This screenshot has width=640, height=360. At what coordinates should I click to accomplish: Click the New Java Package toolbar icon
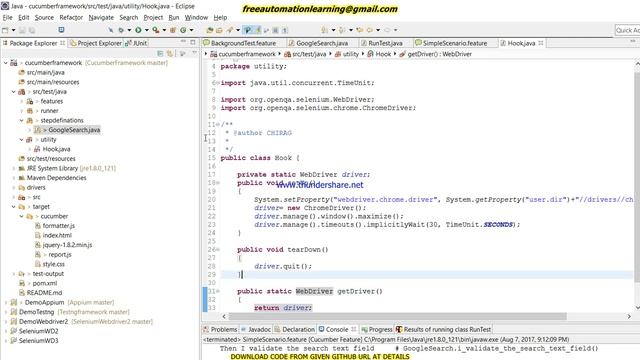173,30
